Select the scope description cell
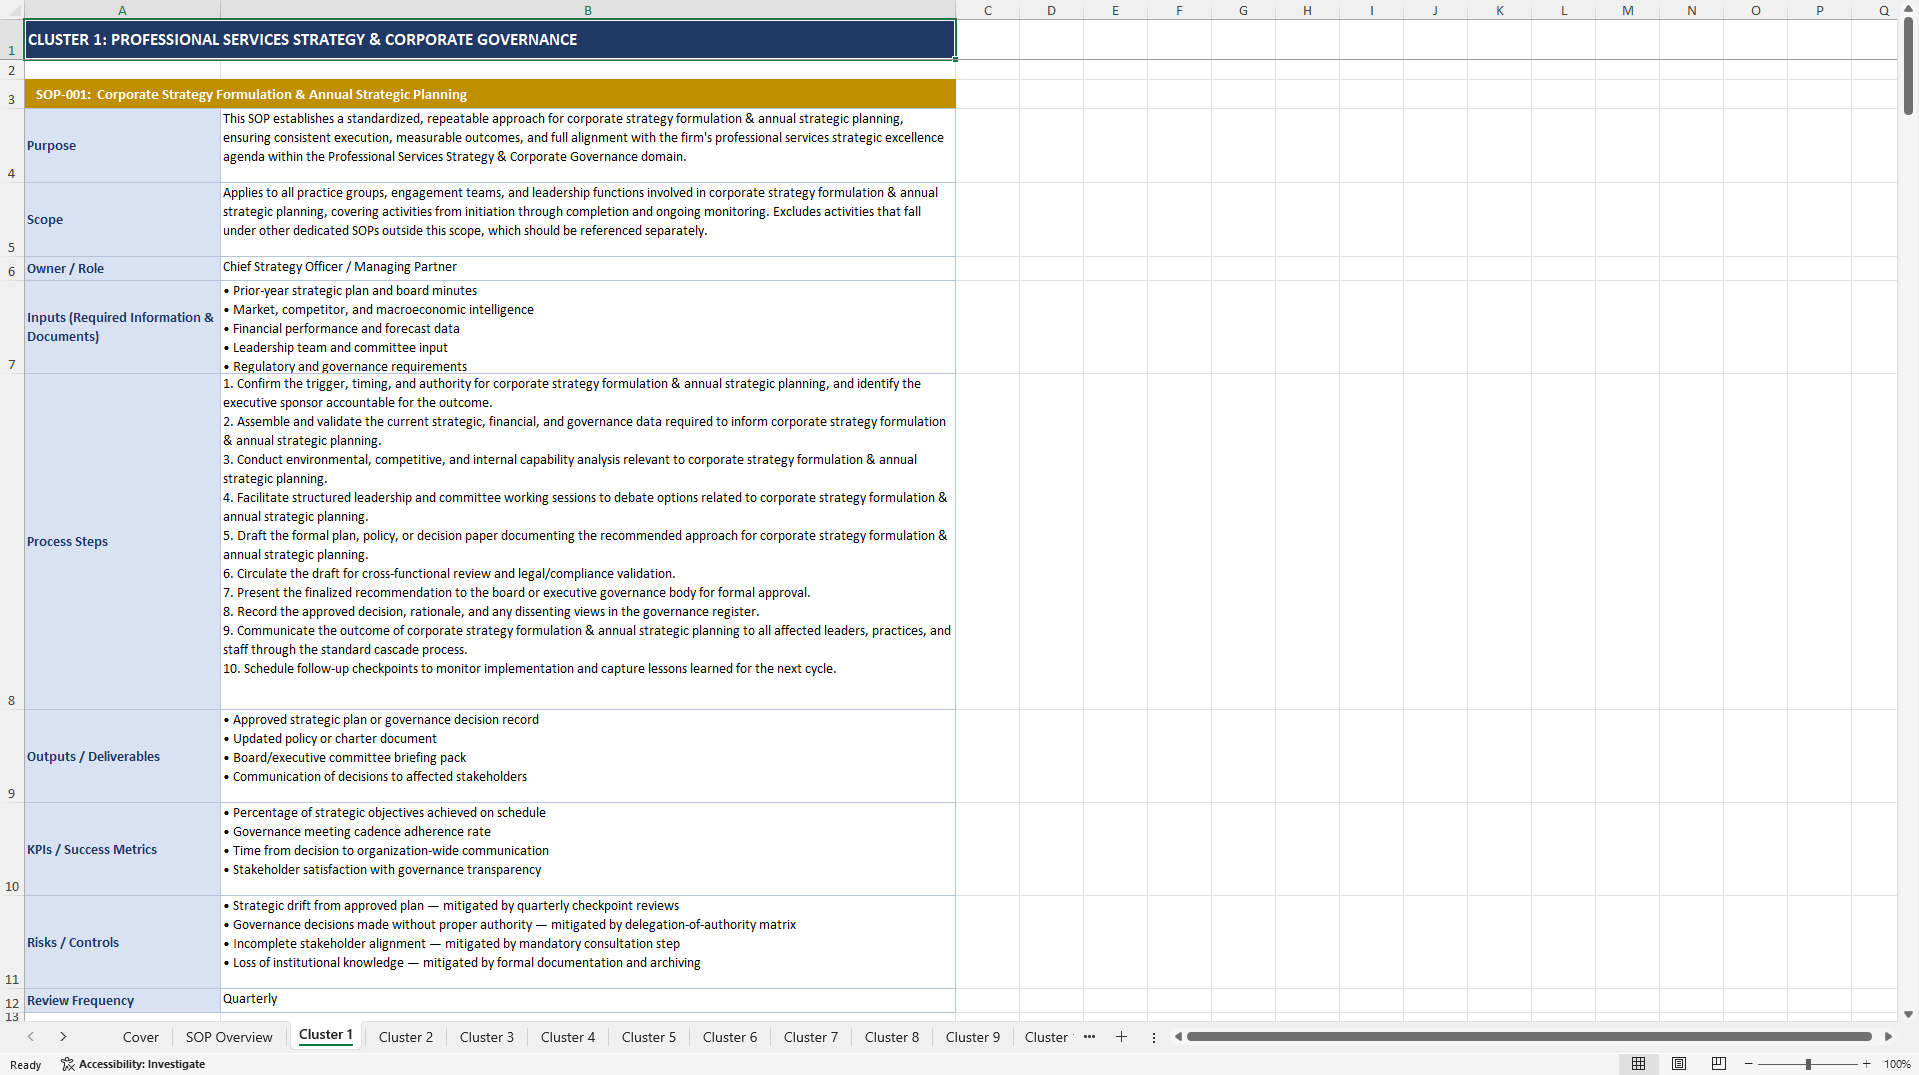Screen dimensions: 1919x1075 click(588, 219)
